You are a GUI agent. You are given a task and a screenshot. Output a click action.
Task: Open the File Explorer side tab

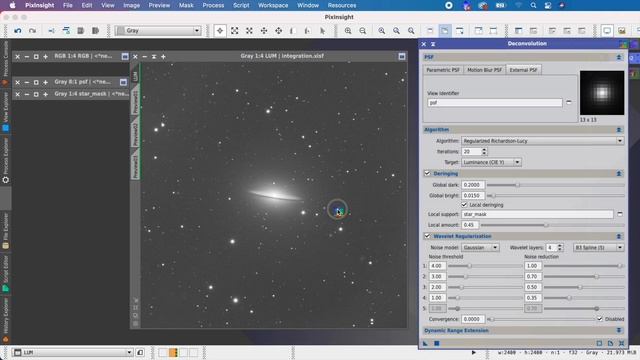click(5, 231)
